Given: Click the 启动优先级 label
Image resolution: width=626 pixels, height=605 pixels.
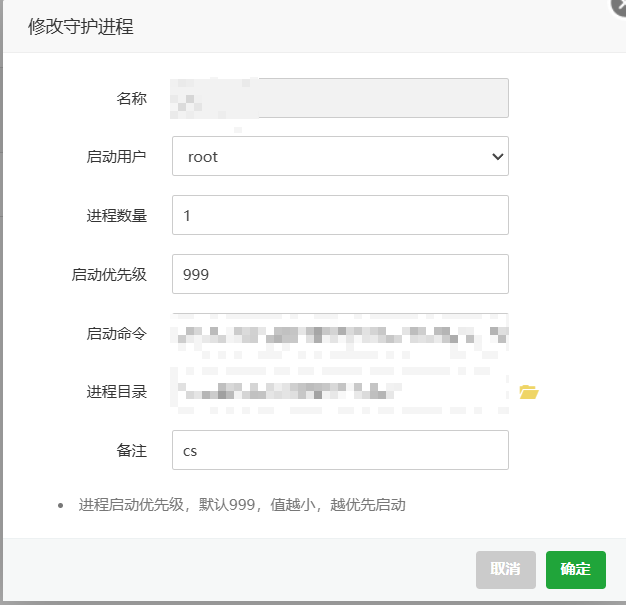Looking at the screenshot, I should [110, 274].
